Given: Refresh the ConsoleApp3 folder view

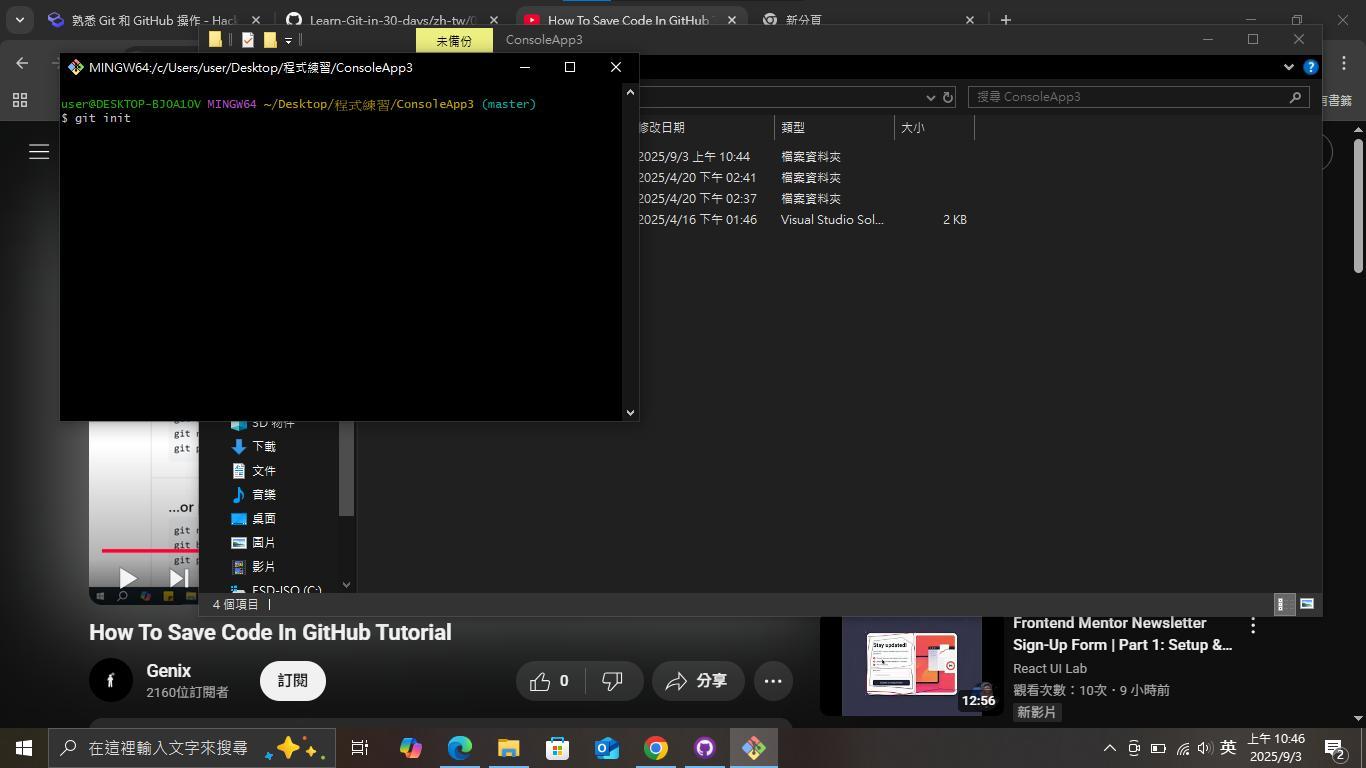Looking at the screenshot, I should coord(947,97).
